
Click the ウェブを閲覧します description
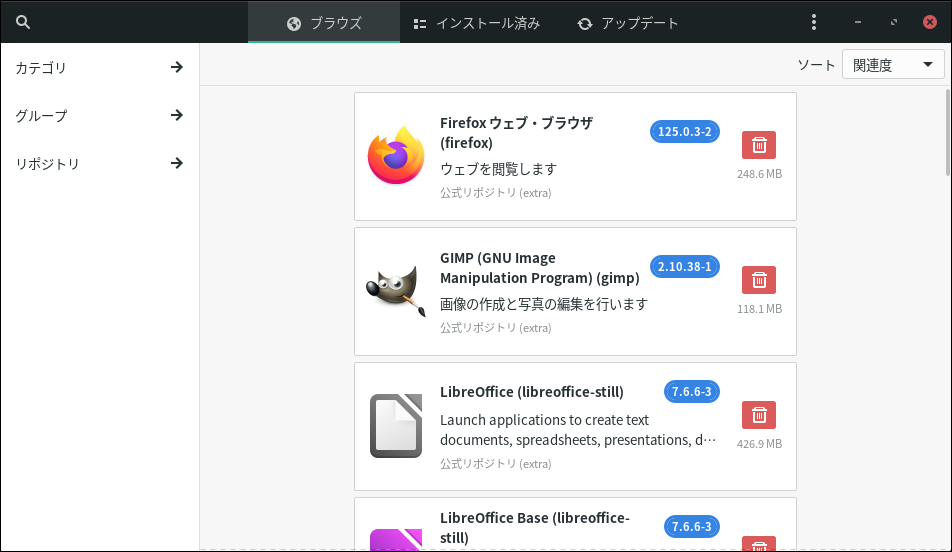pos(498,169)
